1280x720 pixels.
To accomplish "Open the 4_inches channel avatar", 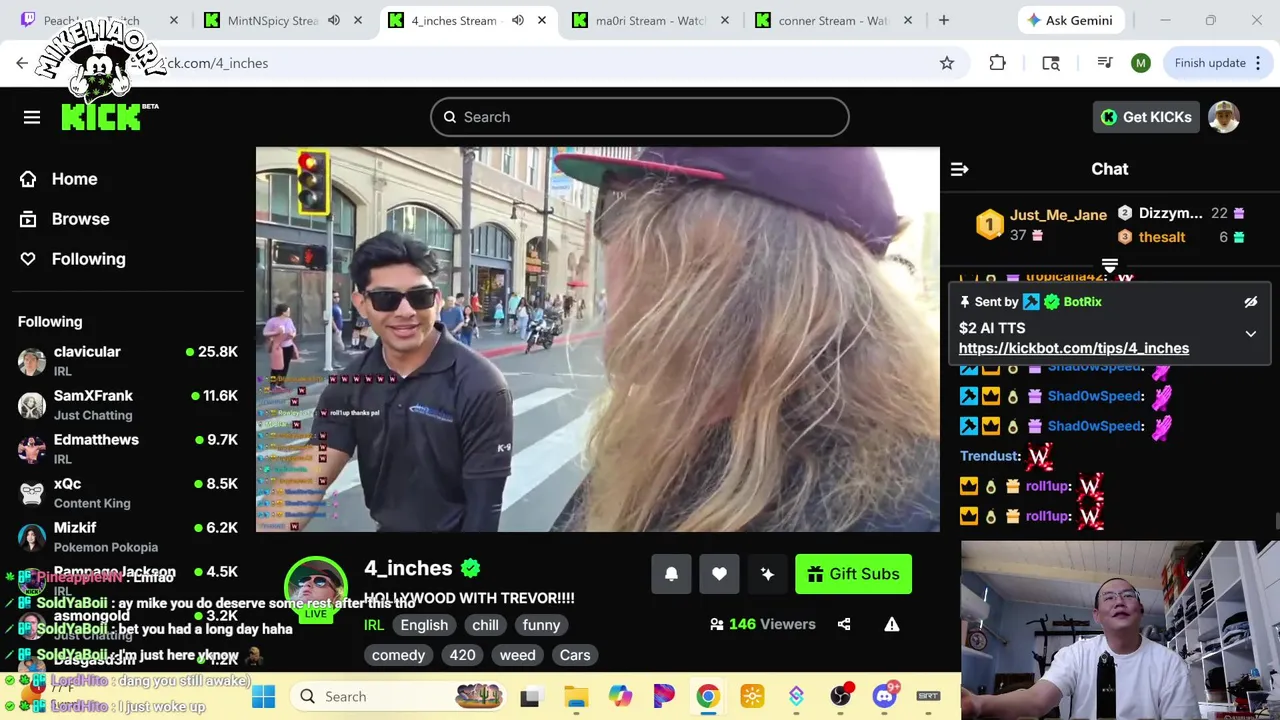I will click(316, 589).
